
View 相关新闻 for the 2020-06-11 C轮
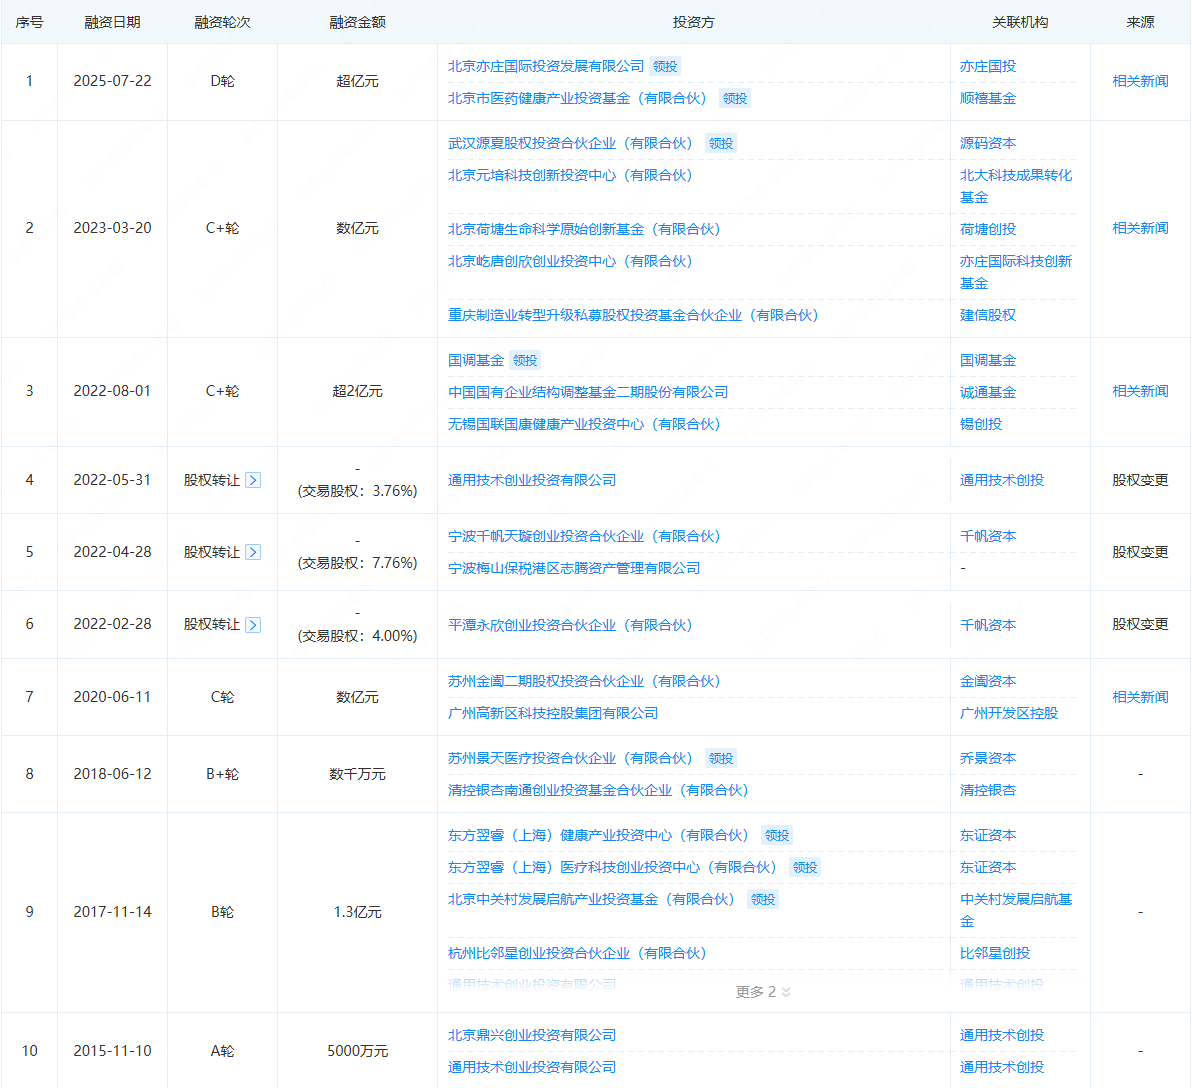(x=1140, y=697)
